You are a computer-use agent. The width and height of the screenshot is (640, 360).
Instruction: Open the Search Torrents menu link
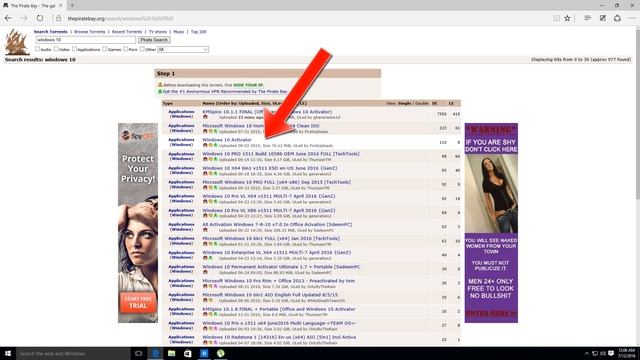click(51, 31)
